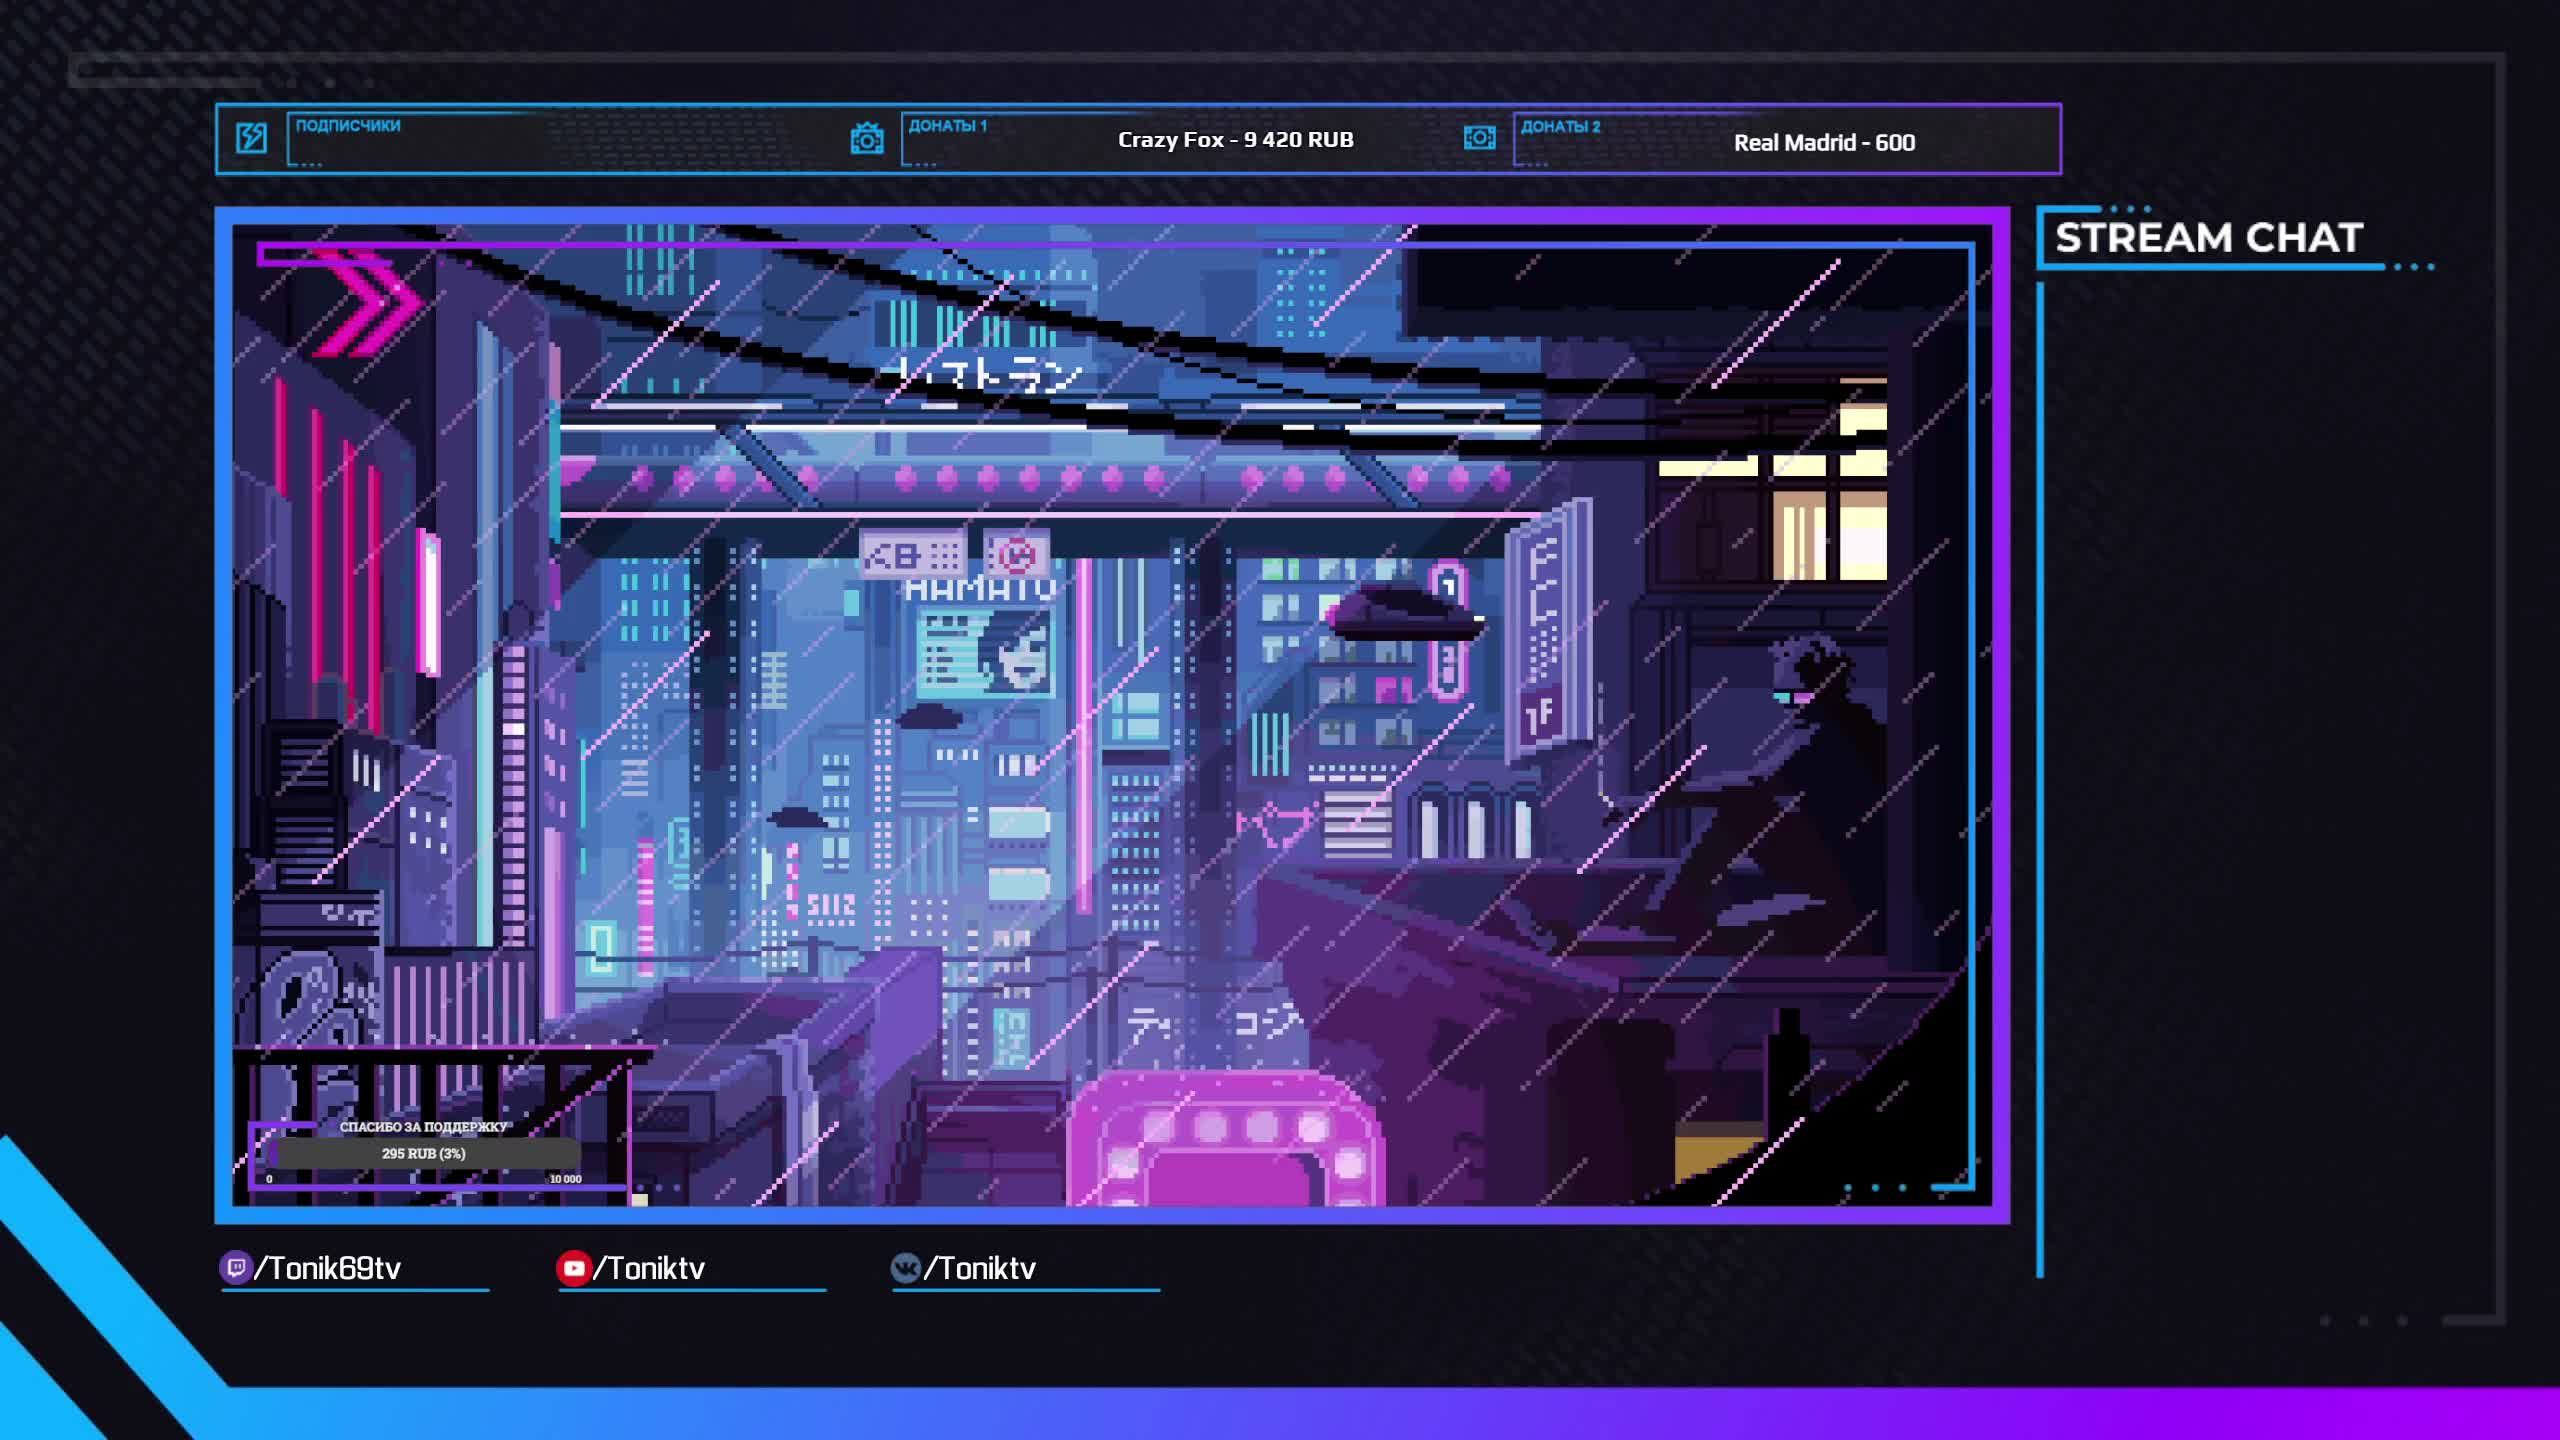This screenshot has height=1440, width=2560.
Task: Click the Crazy Fox 9 420 RUB donation
Action: point(1235,140)
